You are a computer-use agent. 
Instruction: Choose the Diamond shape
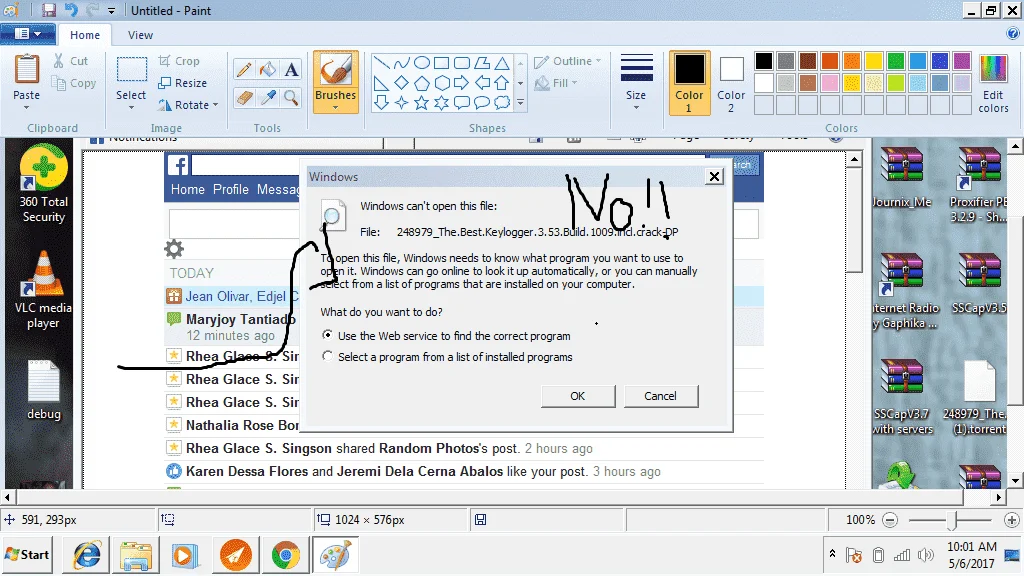tap(402, 83)
